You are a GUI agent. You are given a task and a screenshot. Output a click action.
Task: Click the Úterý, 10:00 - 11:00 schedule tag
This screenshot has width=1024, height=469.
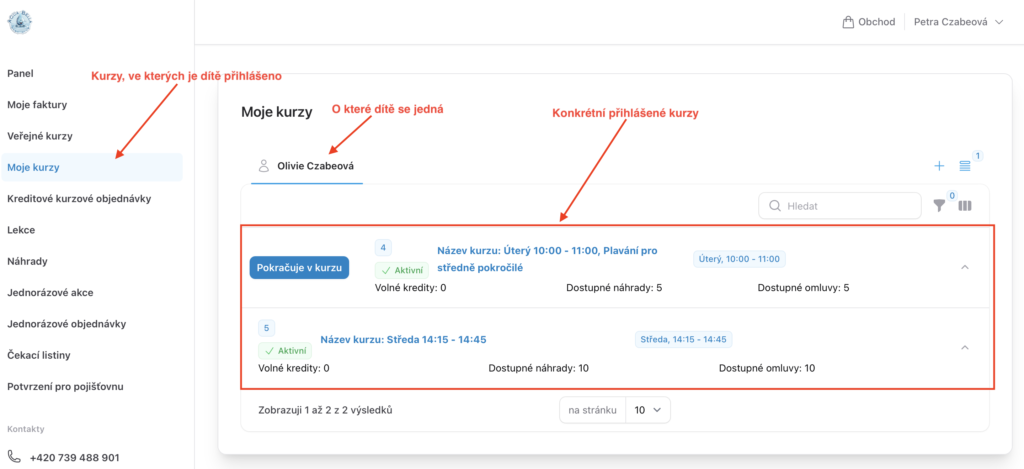click(x=739, y=259)
